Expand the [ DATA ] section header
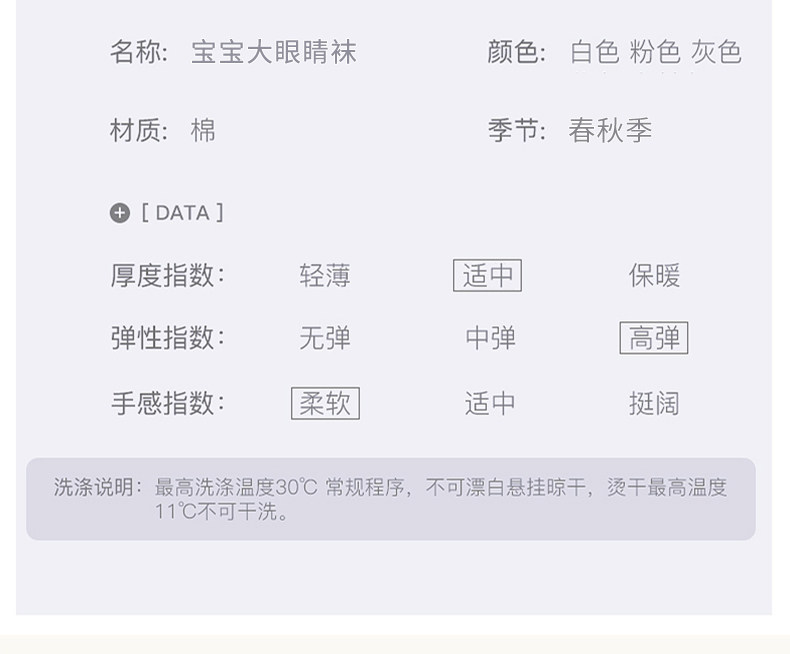This screenshot has width=790, height=654. point(182,213)
